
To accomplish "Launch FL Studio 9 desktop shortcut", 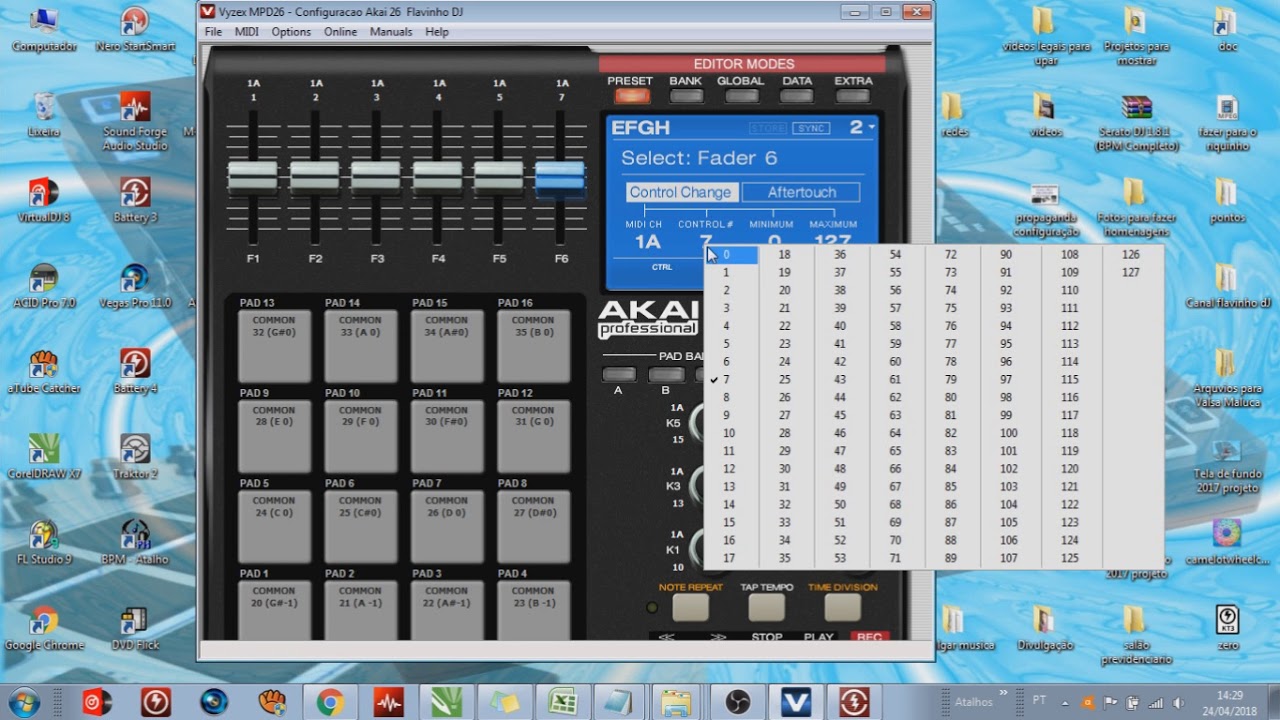I will 44,542.
